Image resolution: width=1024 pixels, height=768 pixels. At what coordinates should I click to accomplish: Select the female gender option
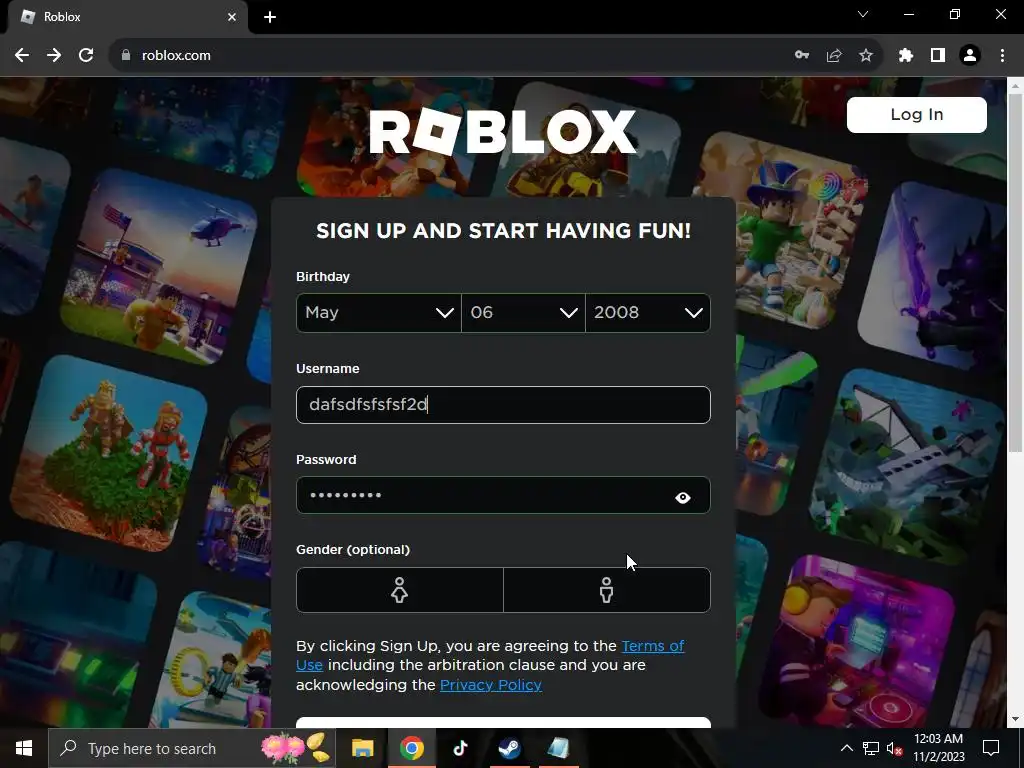[400, 590]
